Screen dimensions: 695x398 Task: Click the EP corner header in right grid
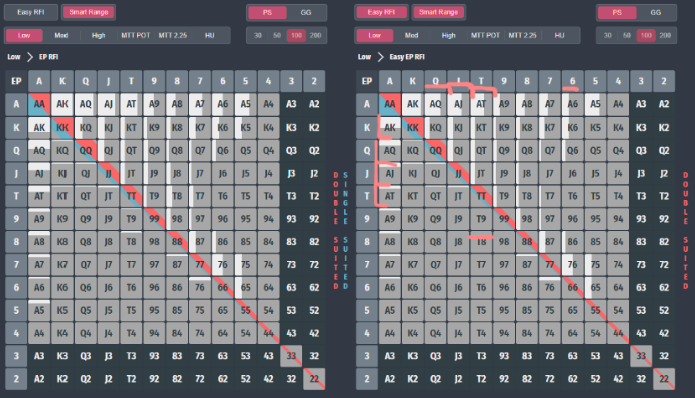tap(367, 81)
